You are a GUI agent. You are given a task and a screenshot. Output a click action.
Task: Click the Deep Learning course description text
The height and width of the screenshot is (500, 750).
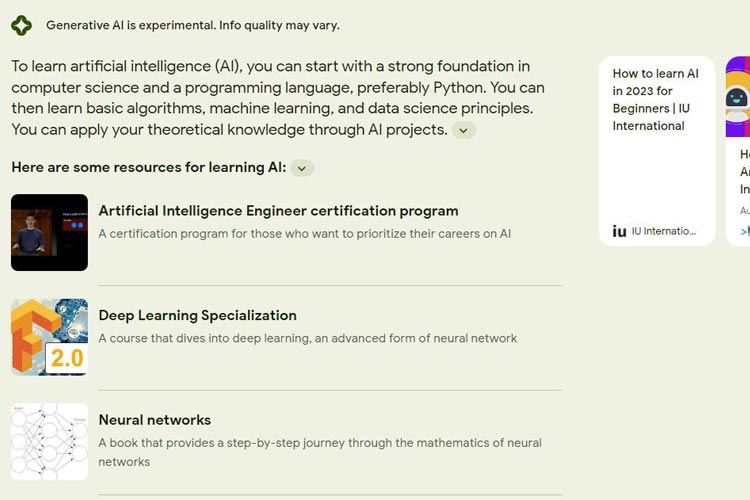(x=308, y=338)
